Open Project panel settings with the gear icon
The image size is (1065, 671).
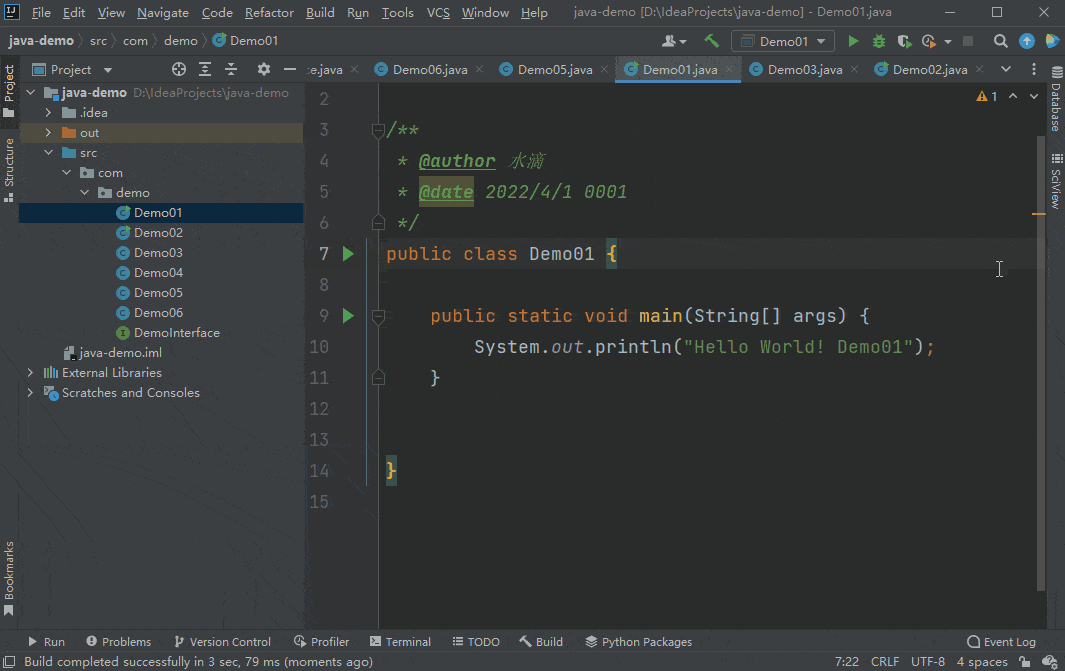(x=264, y=69)
